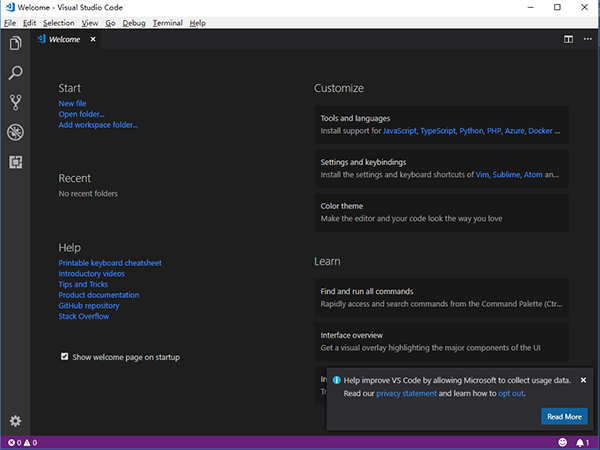Screen dimensions: 600x450
Task: Uncheck Show welcome page on startup
Action: [x=65, y=356]
